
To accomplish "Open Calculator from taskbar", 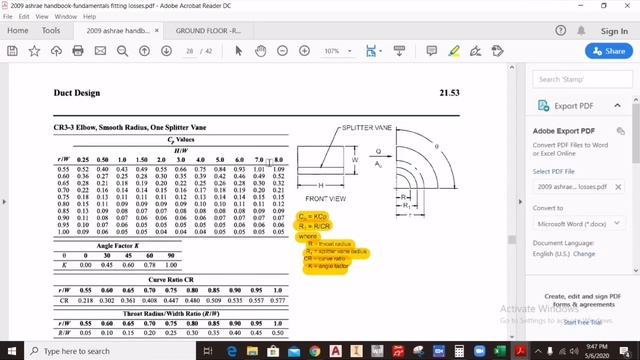I will [459, 351].
